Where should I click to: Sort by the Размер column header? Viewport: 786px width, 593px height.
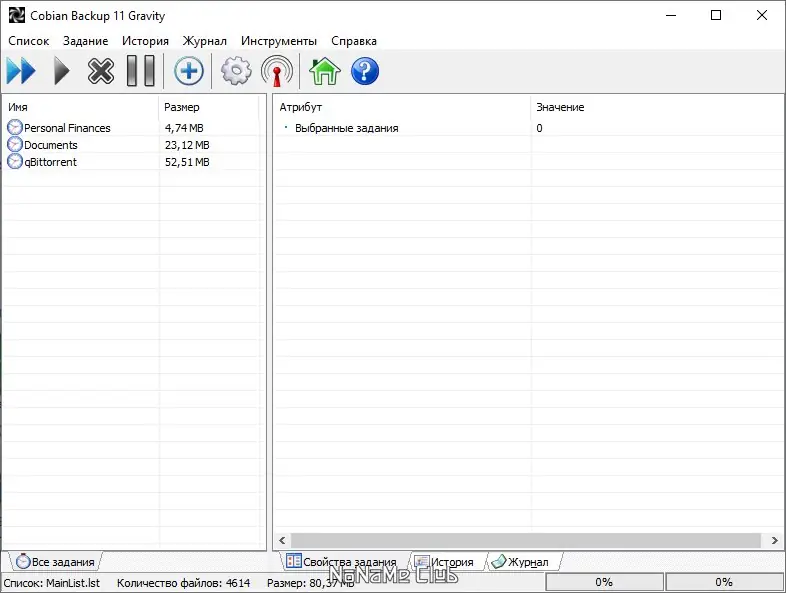tap(209, 107)
